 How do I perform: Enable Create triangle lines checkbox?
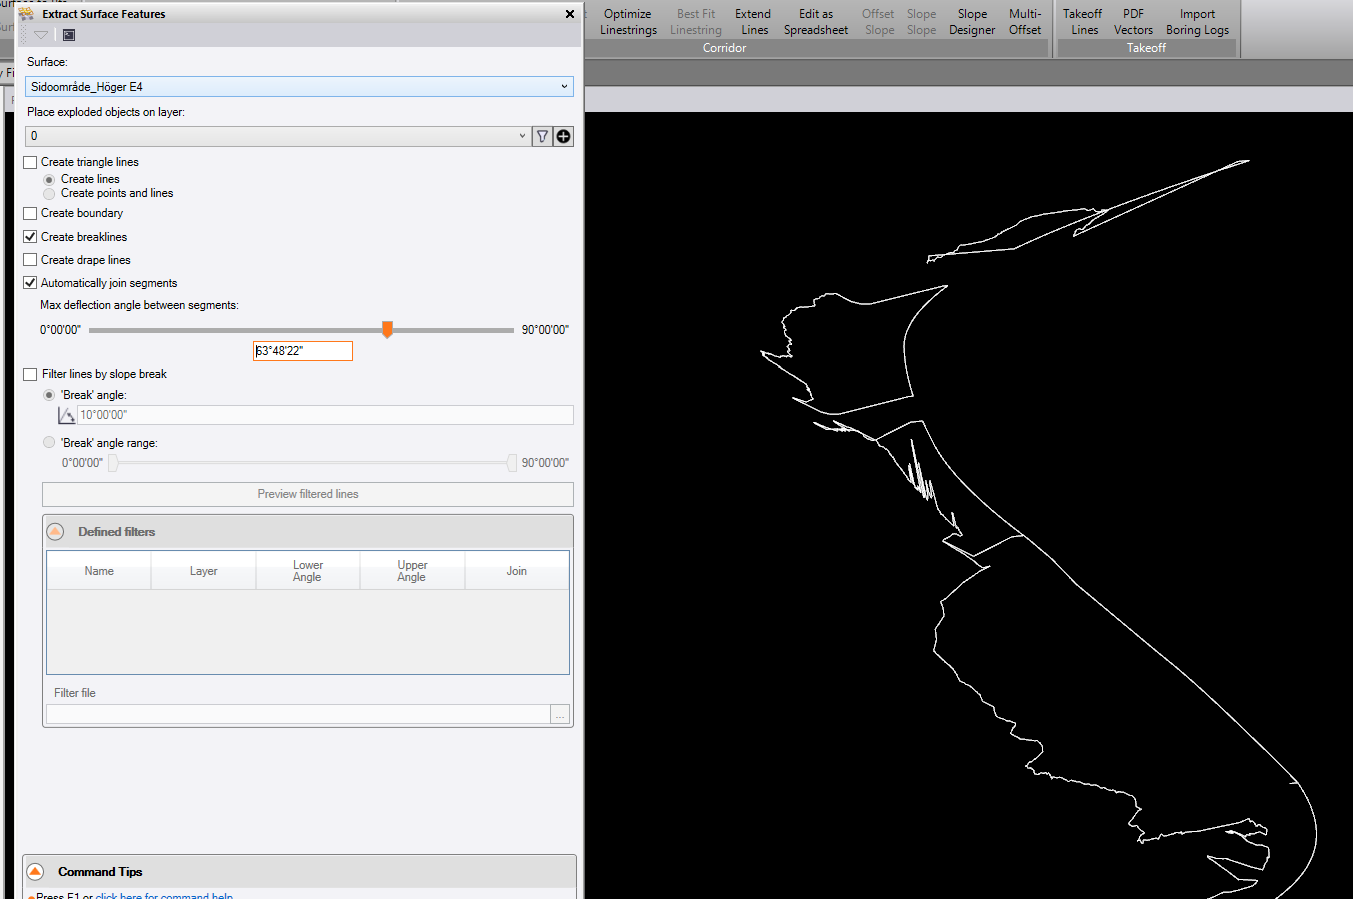[x=30, y=162]
